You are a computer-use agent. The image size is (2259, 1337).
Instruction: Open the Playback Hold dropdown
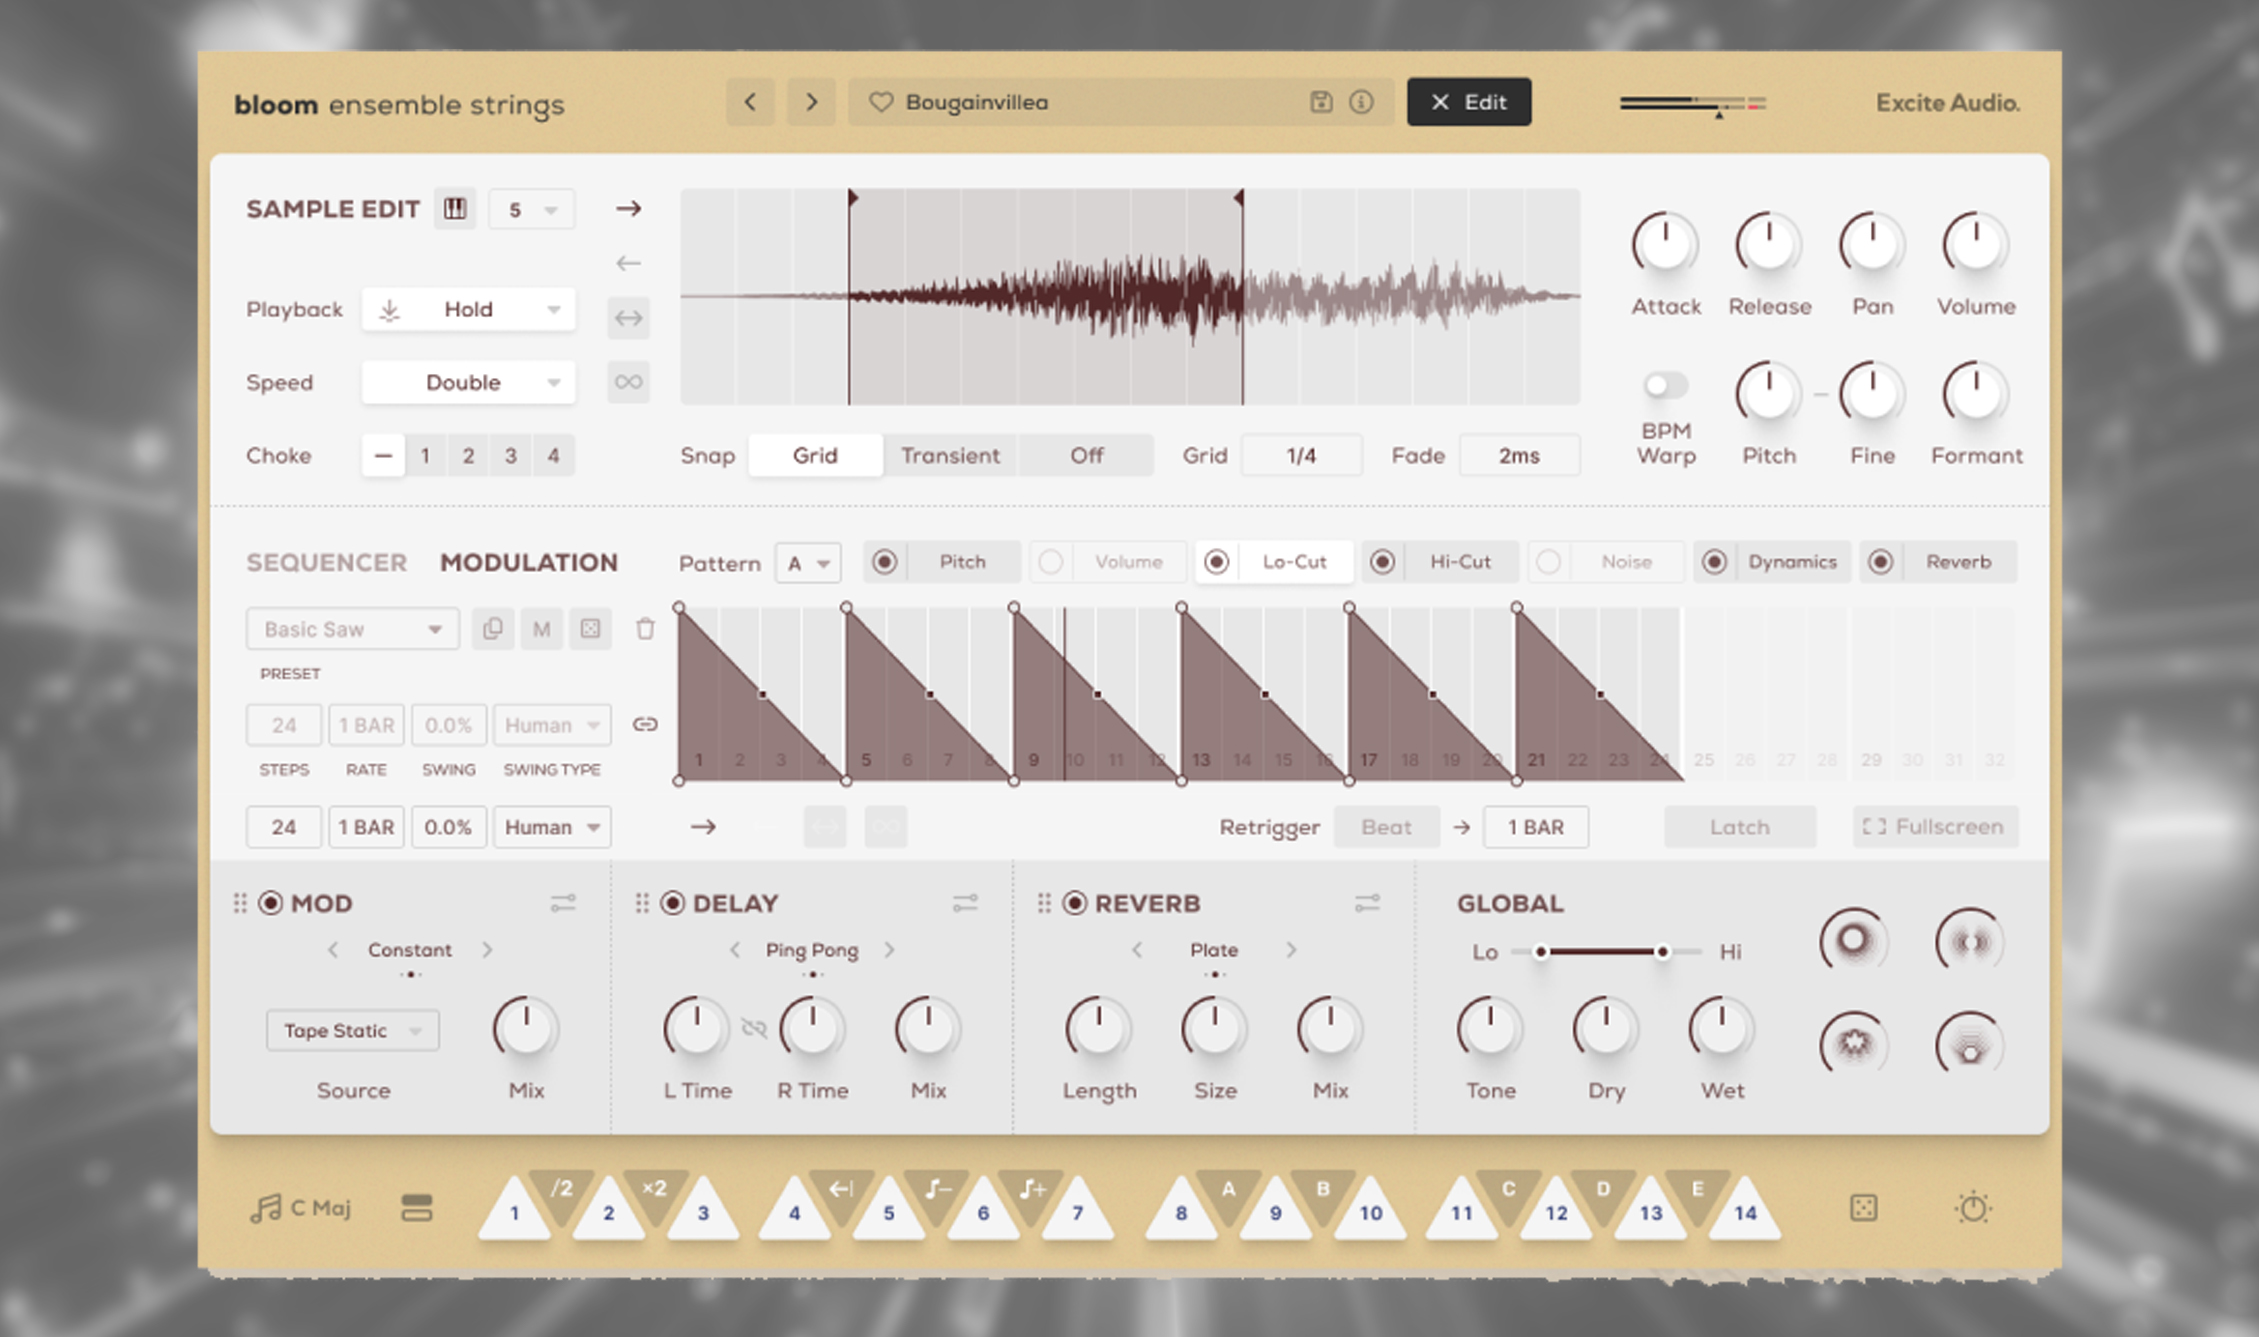(x=468, y=310)
